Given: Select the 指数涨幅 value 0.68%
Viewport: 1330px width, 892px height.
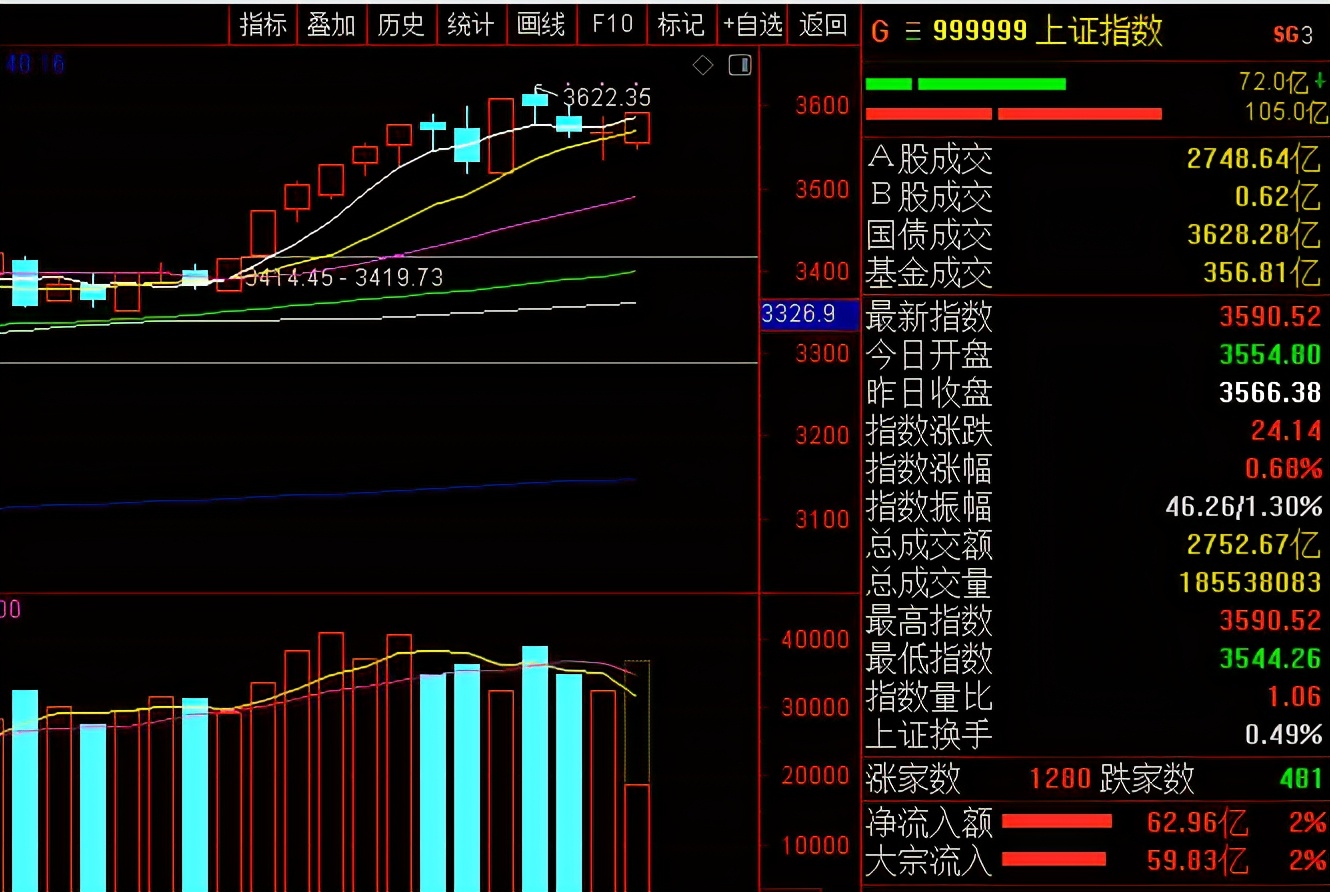Looking at the screenshot, I should click(x=1283, y=468).
